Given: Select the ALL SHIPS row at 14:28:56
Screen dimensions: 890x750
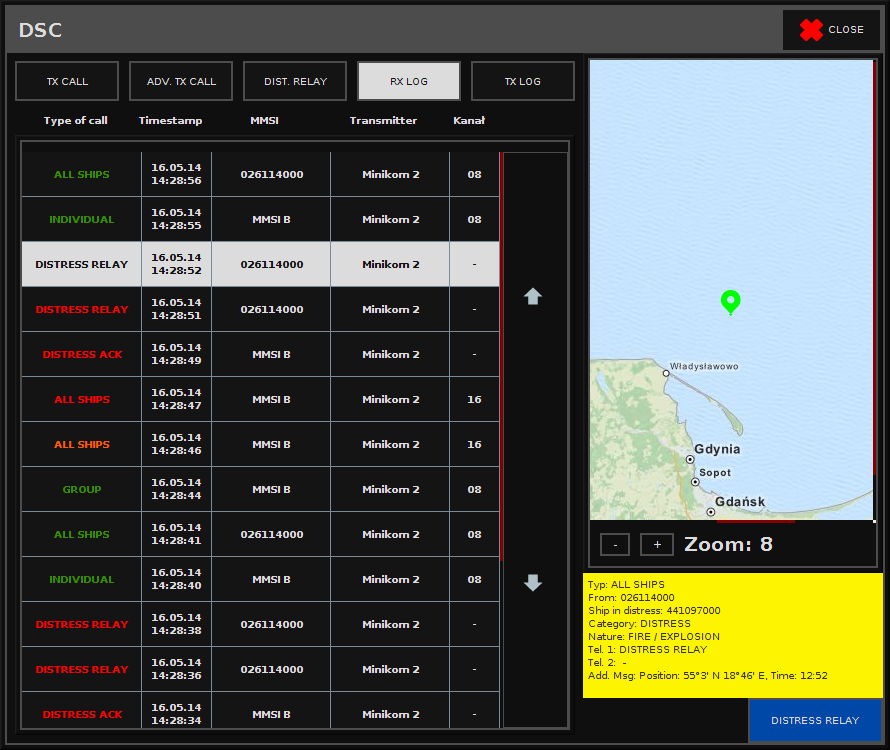Looking at the screenshot, I should pos(261,174).
